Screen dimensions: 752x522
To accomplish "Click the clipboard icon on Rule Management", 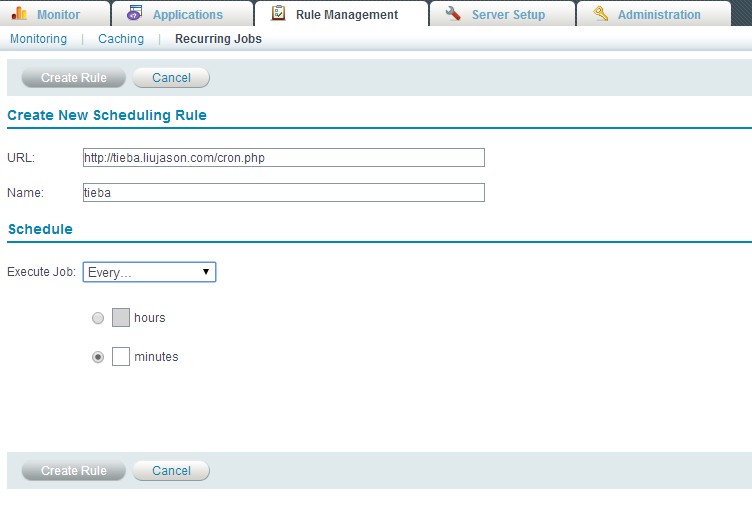I will 278,14.
